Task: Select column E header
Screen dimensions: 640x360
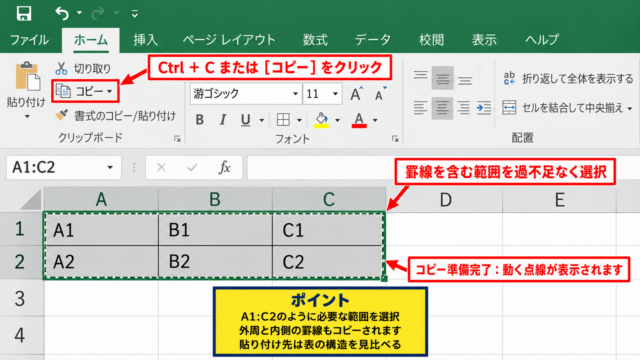Action: [559, 200]
